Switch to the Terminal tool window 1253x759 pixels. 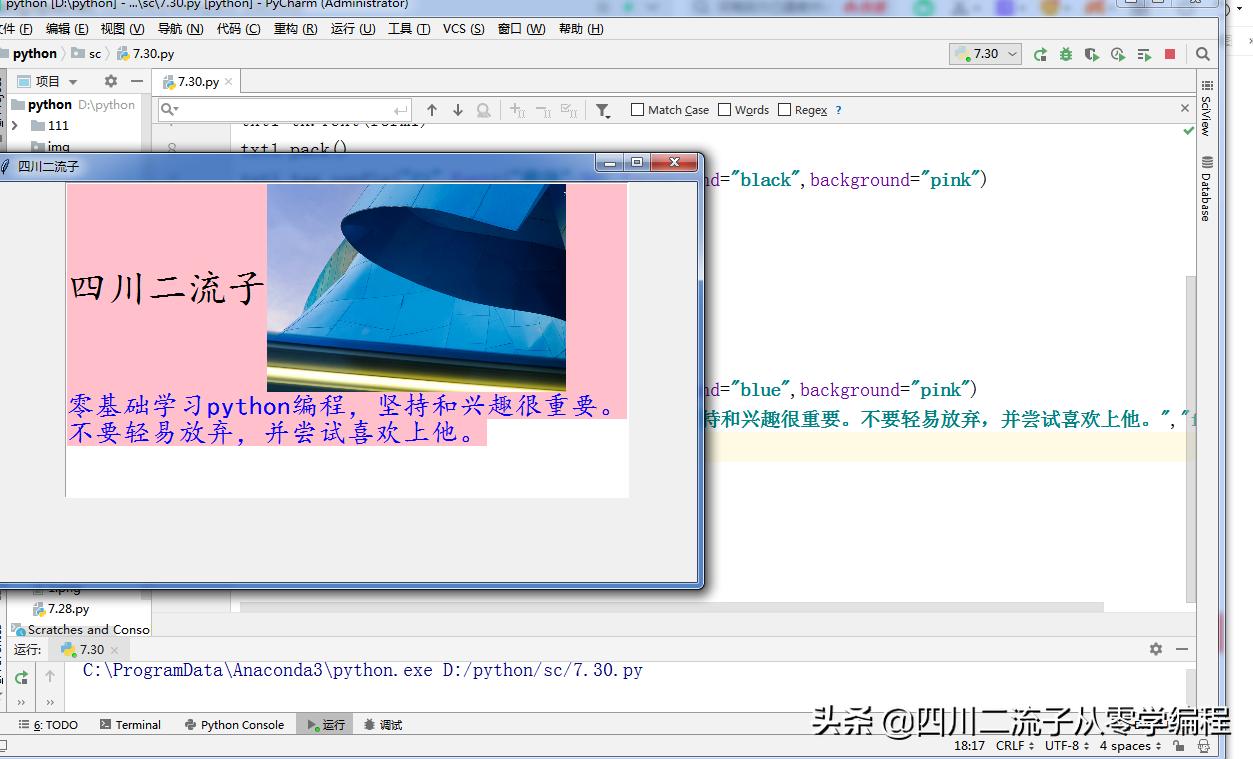137,724
